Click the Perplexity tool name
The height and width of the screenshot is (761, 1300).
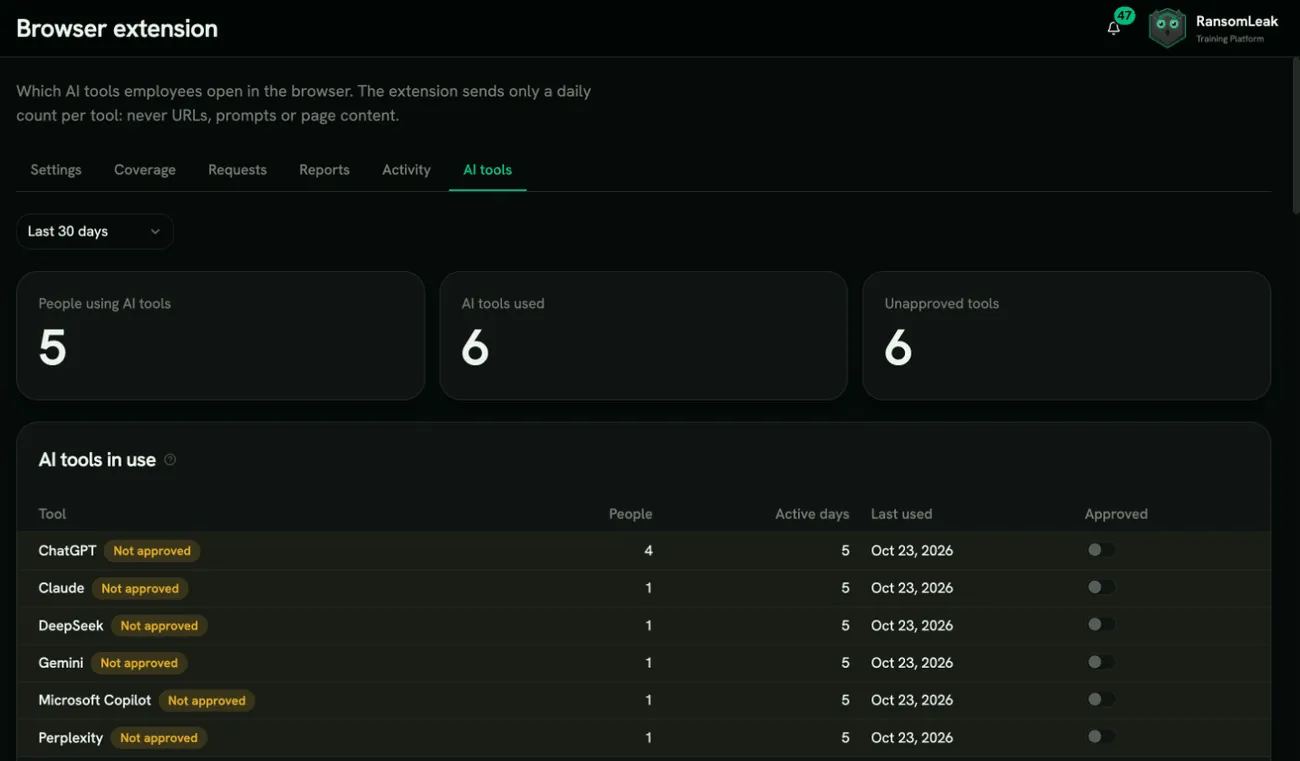click(70, 738)
